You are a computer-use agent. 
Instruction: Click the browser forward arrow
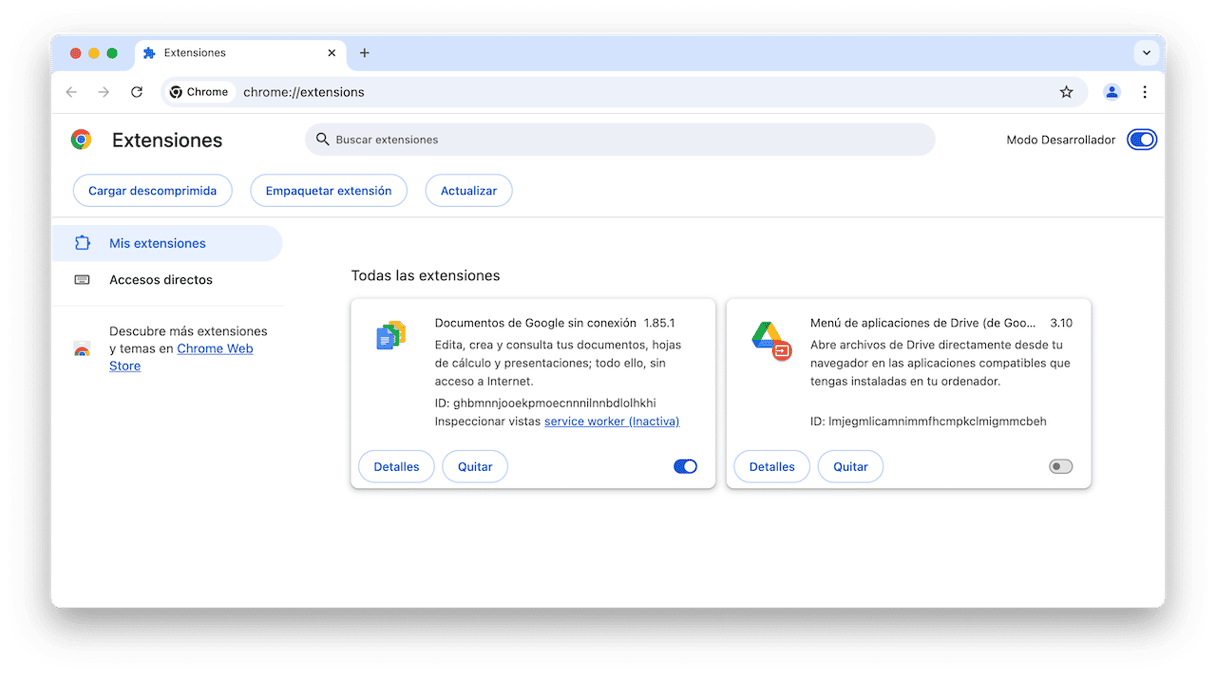pos(104,92)
